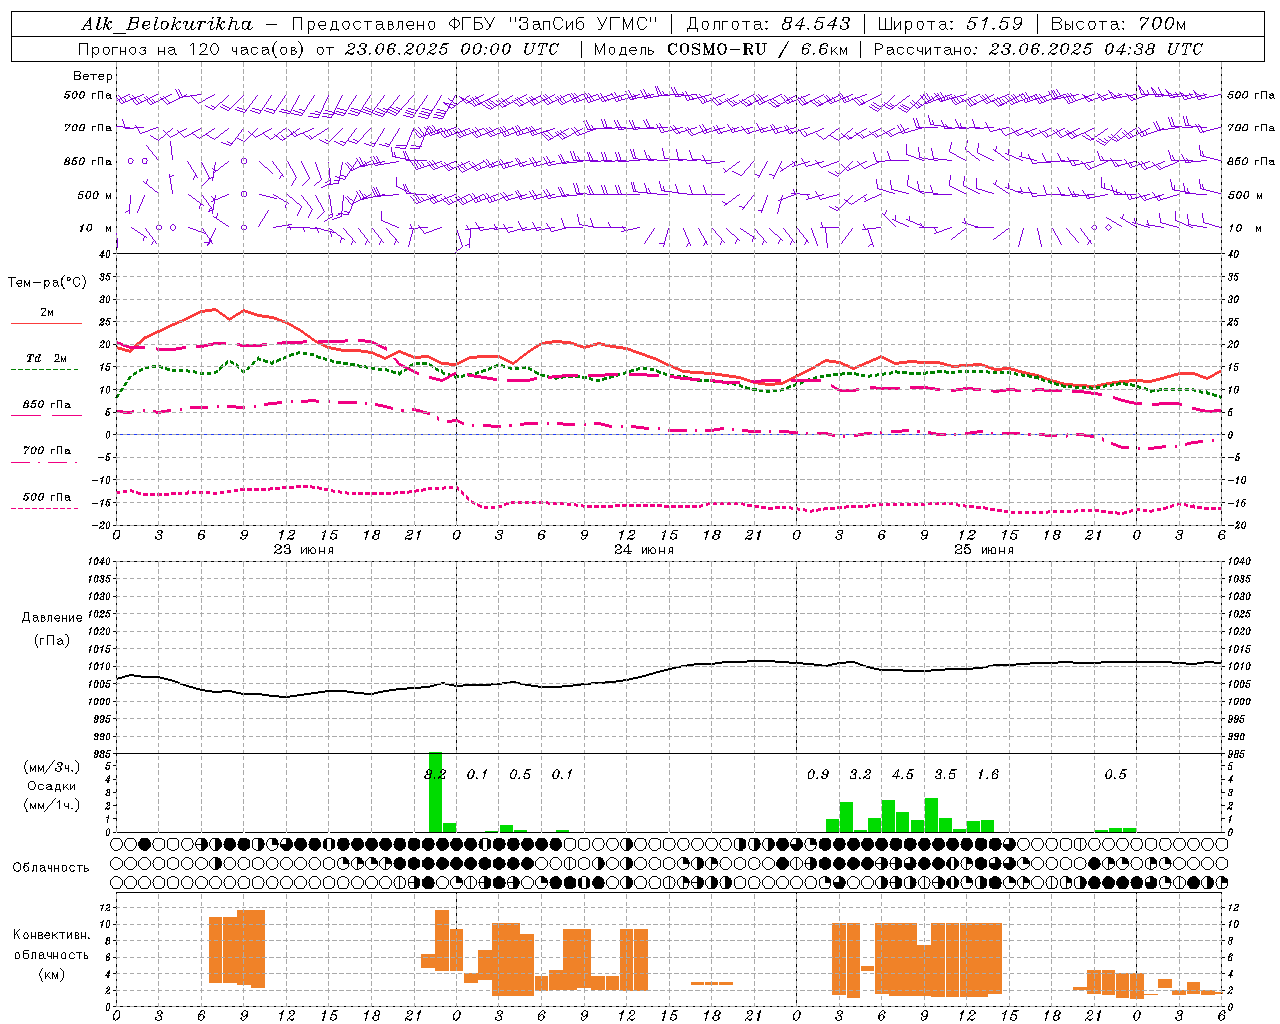Click the Облачность panel label
Viewport: 1280px width, 1024px height.
(51, 868)
